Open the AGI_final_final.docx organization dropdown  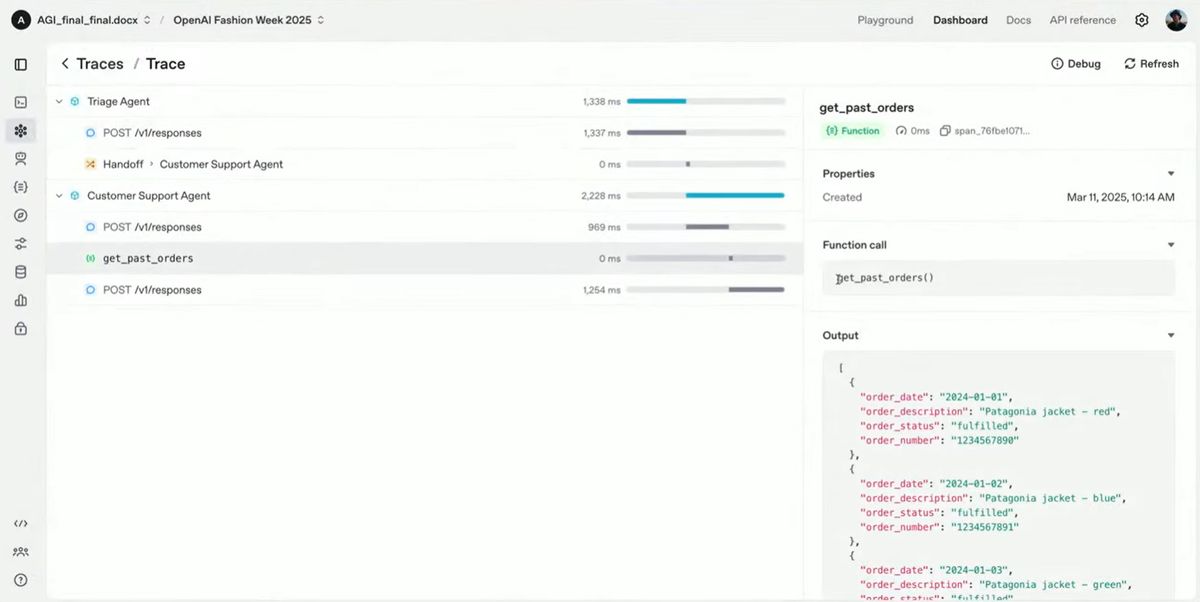point(93,20)
